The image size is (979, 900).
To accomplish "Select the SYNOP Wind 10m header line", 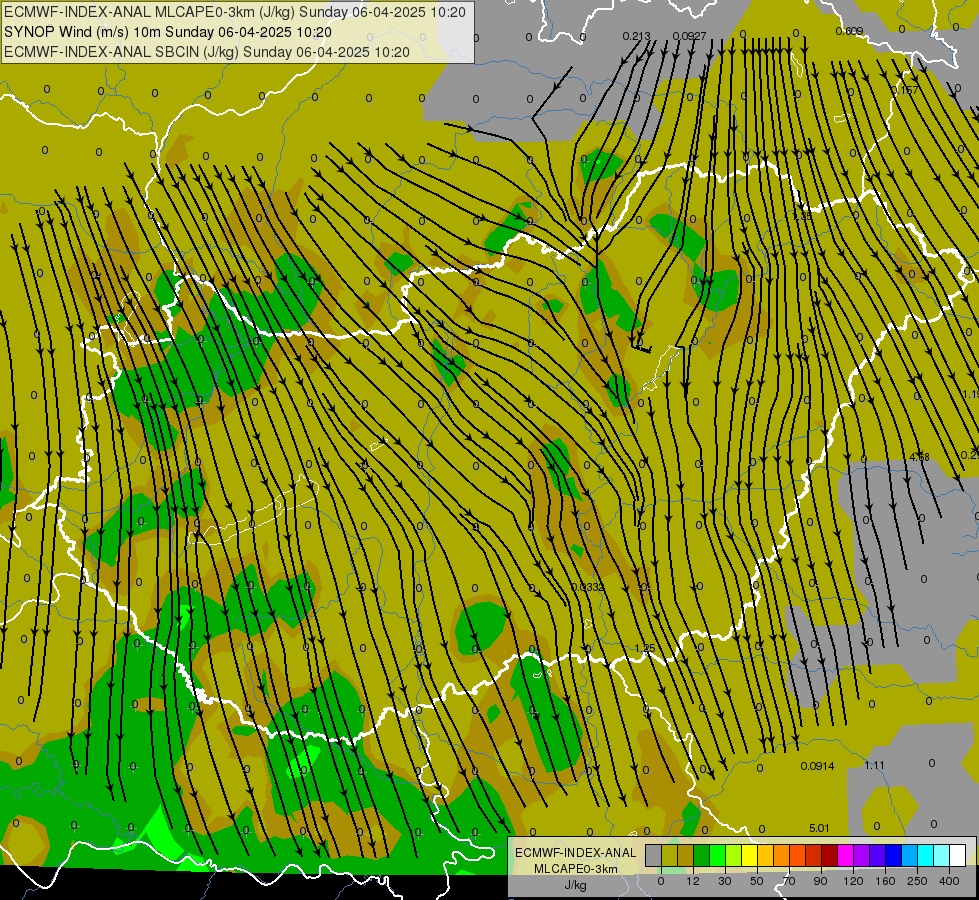I will (167, 32).
